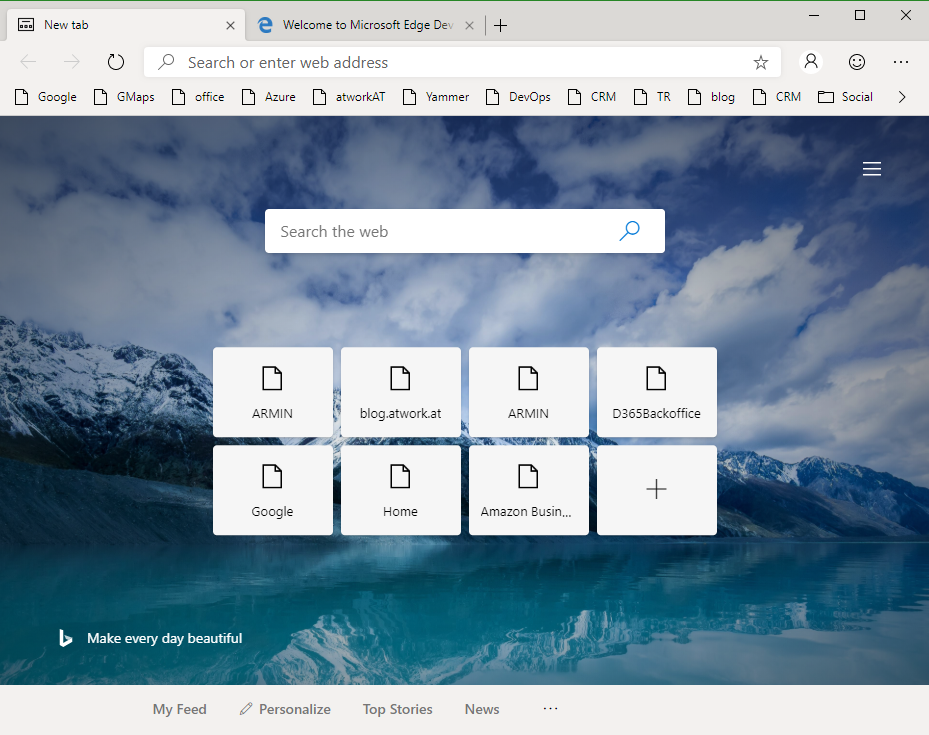Open the page settings hamburger icon
This screenshot has height=735, width=929.
(x=872, y=170)
